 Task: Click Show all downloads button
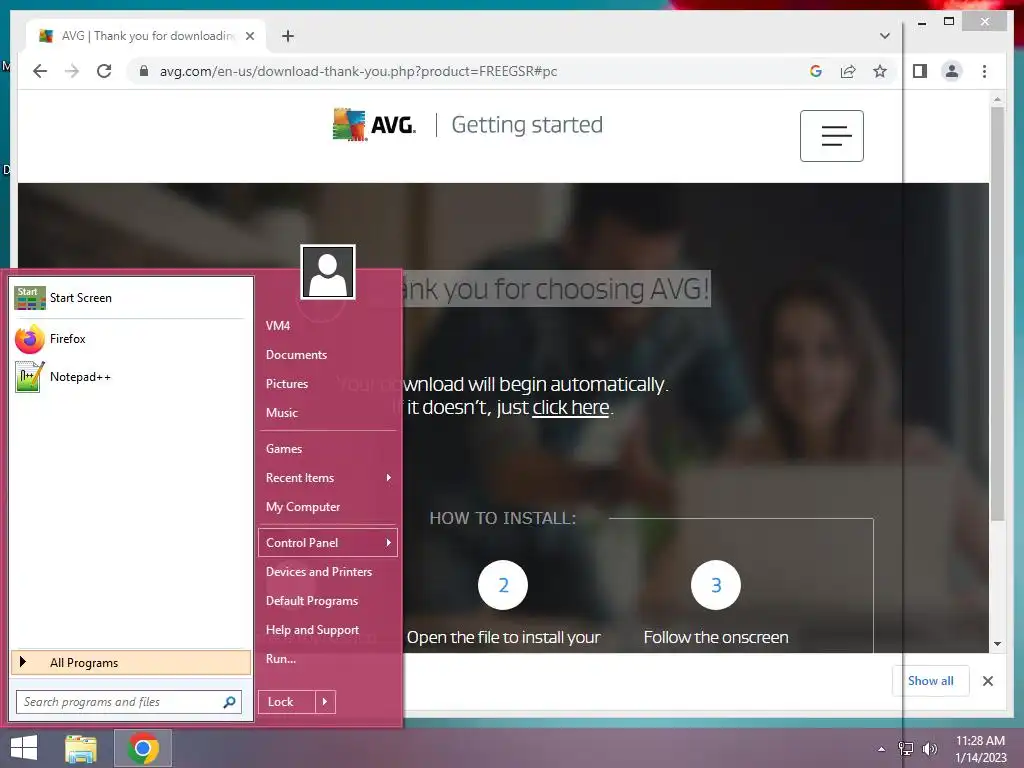[931, 680]
